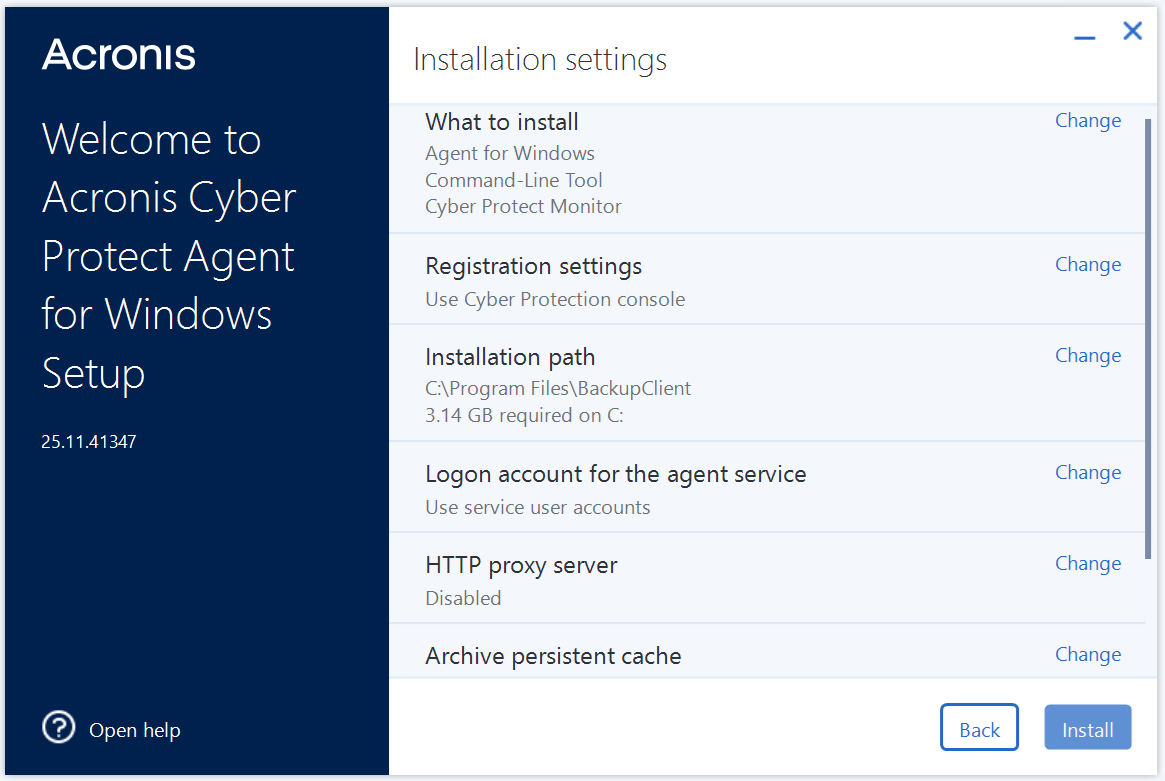Change the Archive persistent cache setting
The image size is (1165, 781).
click(x=1087, y=655)
